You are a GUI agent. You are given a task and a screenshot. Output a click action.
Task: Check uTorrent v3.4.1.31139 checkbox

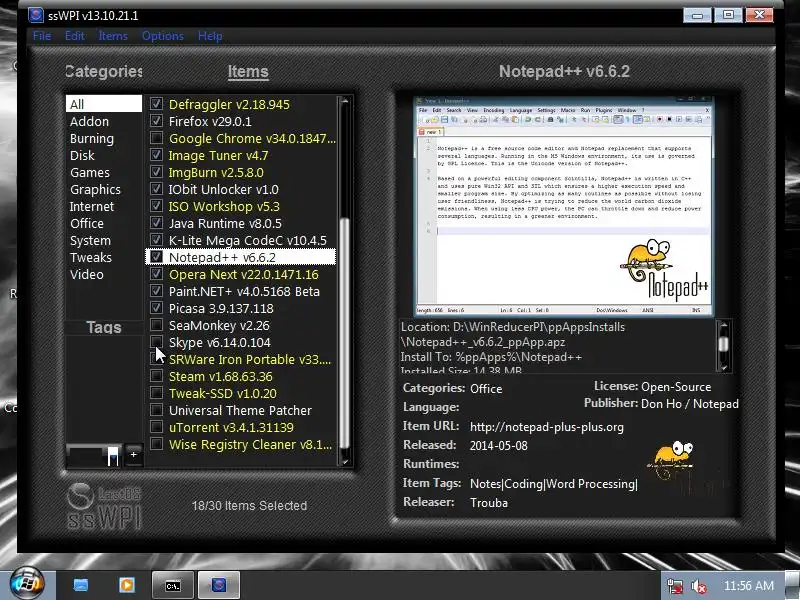pos(156,427)
